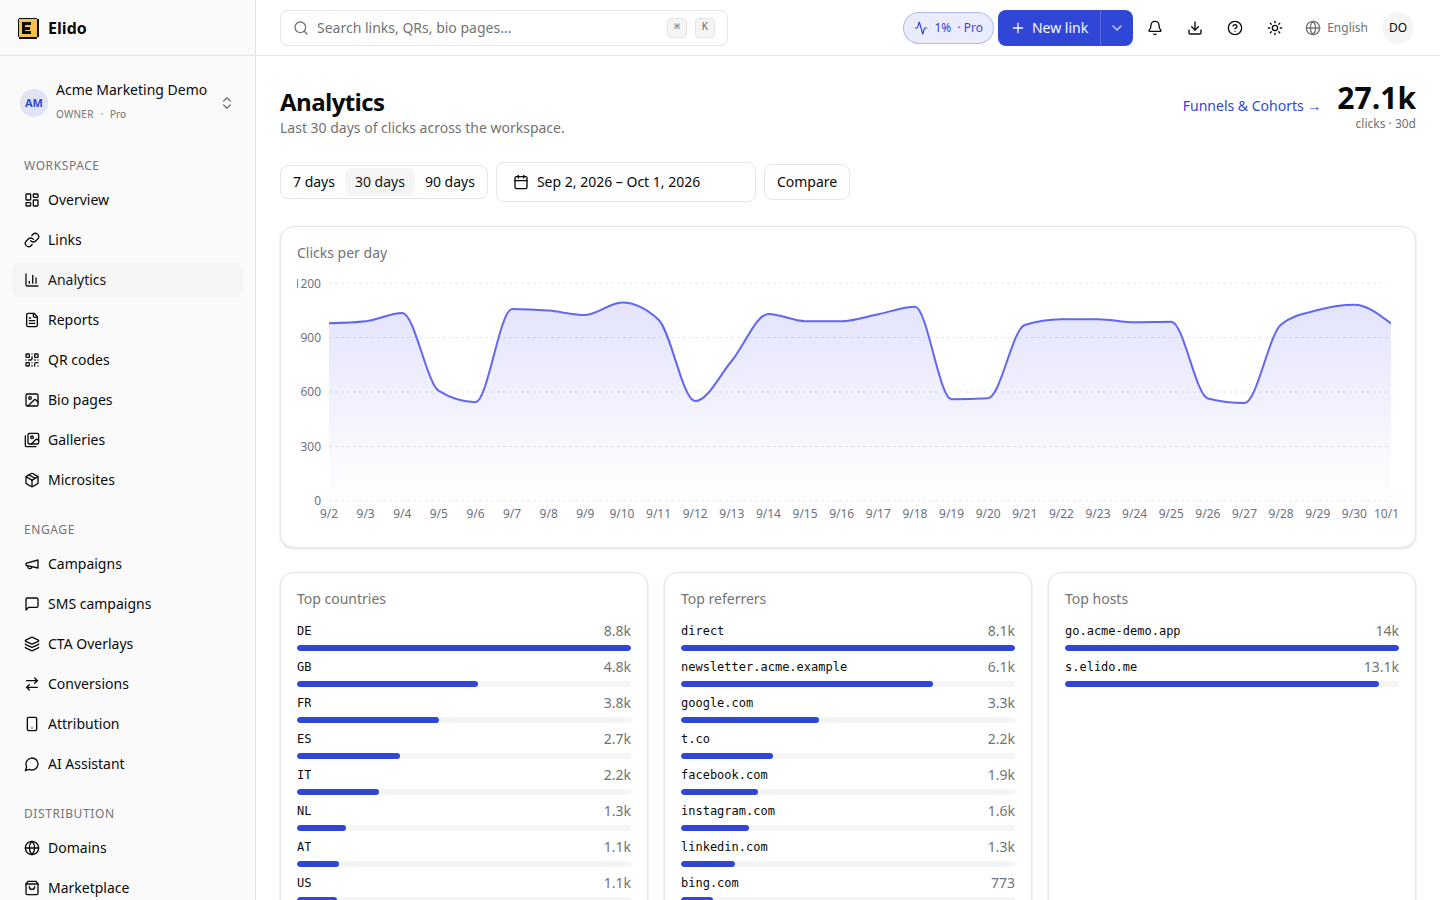This screenshot has height=900, width=1440.
Task: Open the date range picker
Action: pos(626,182)
